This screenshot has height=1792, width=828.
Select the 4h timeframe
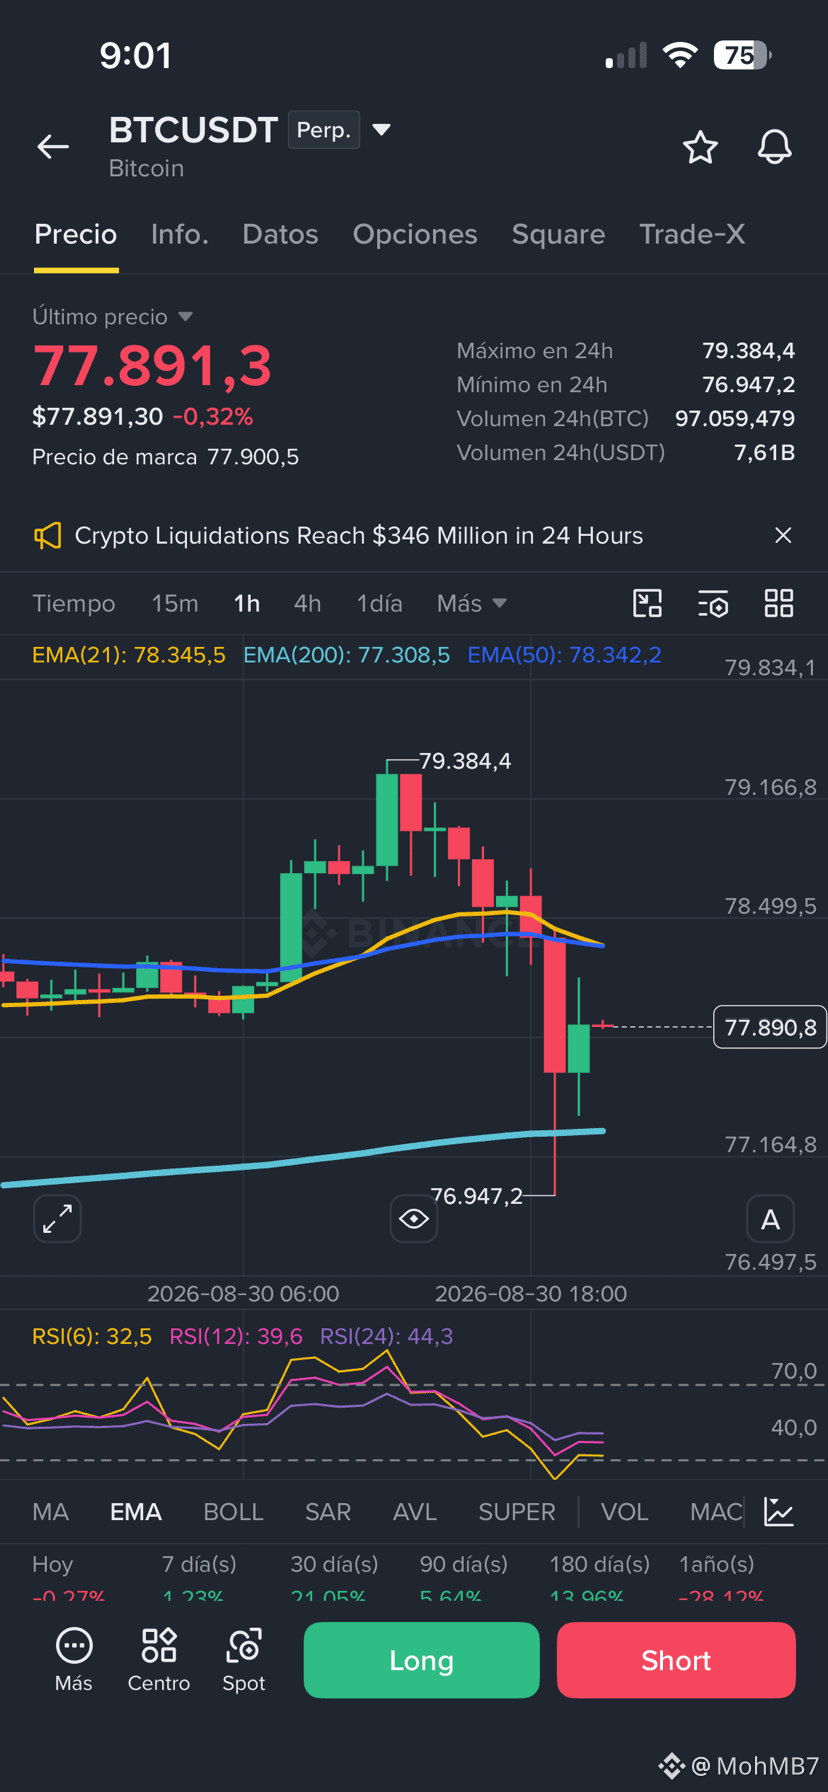[307, 604]
